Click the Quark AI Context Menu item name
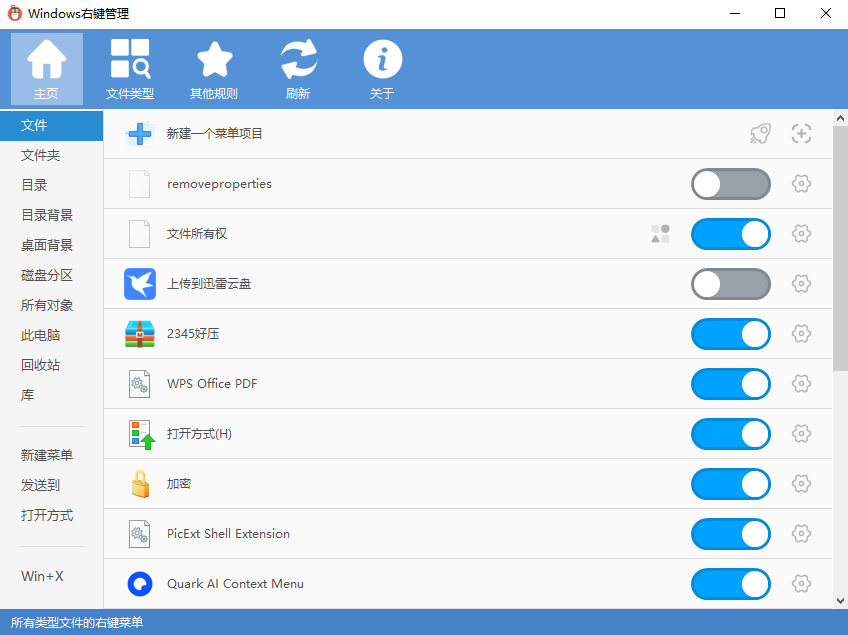 click(x=235, y=584)
